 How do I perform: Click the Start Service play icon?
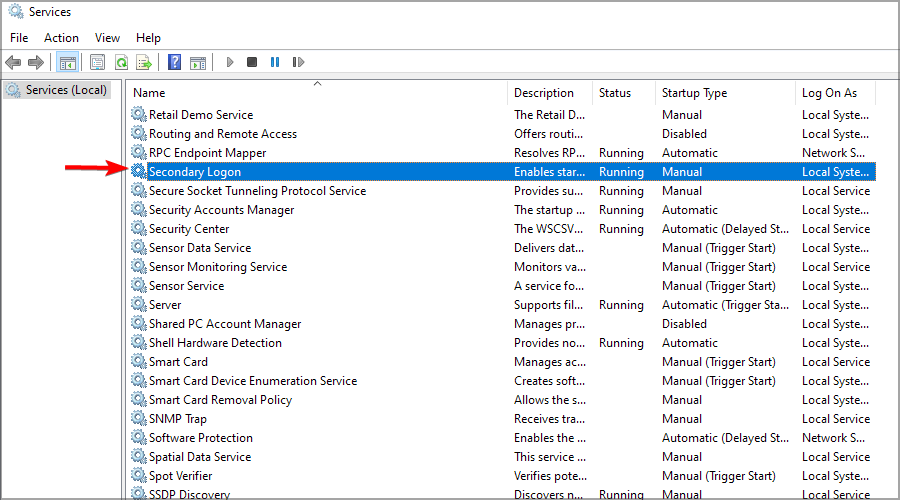click(230, 62)
